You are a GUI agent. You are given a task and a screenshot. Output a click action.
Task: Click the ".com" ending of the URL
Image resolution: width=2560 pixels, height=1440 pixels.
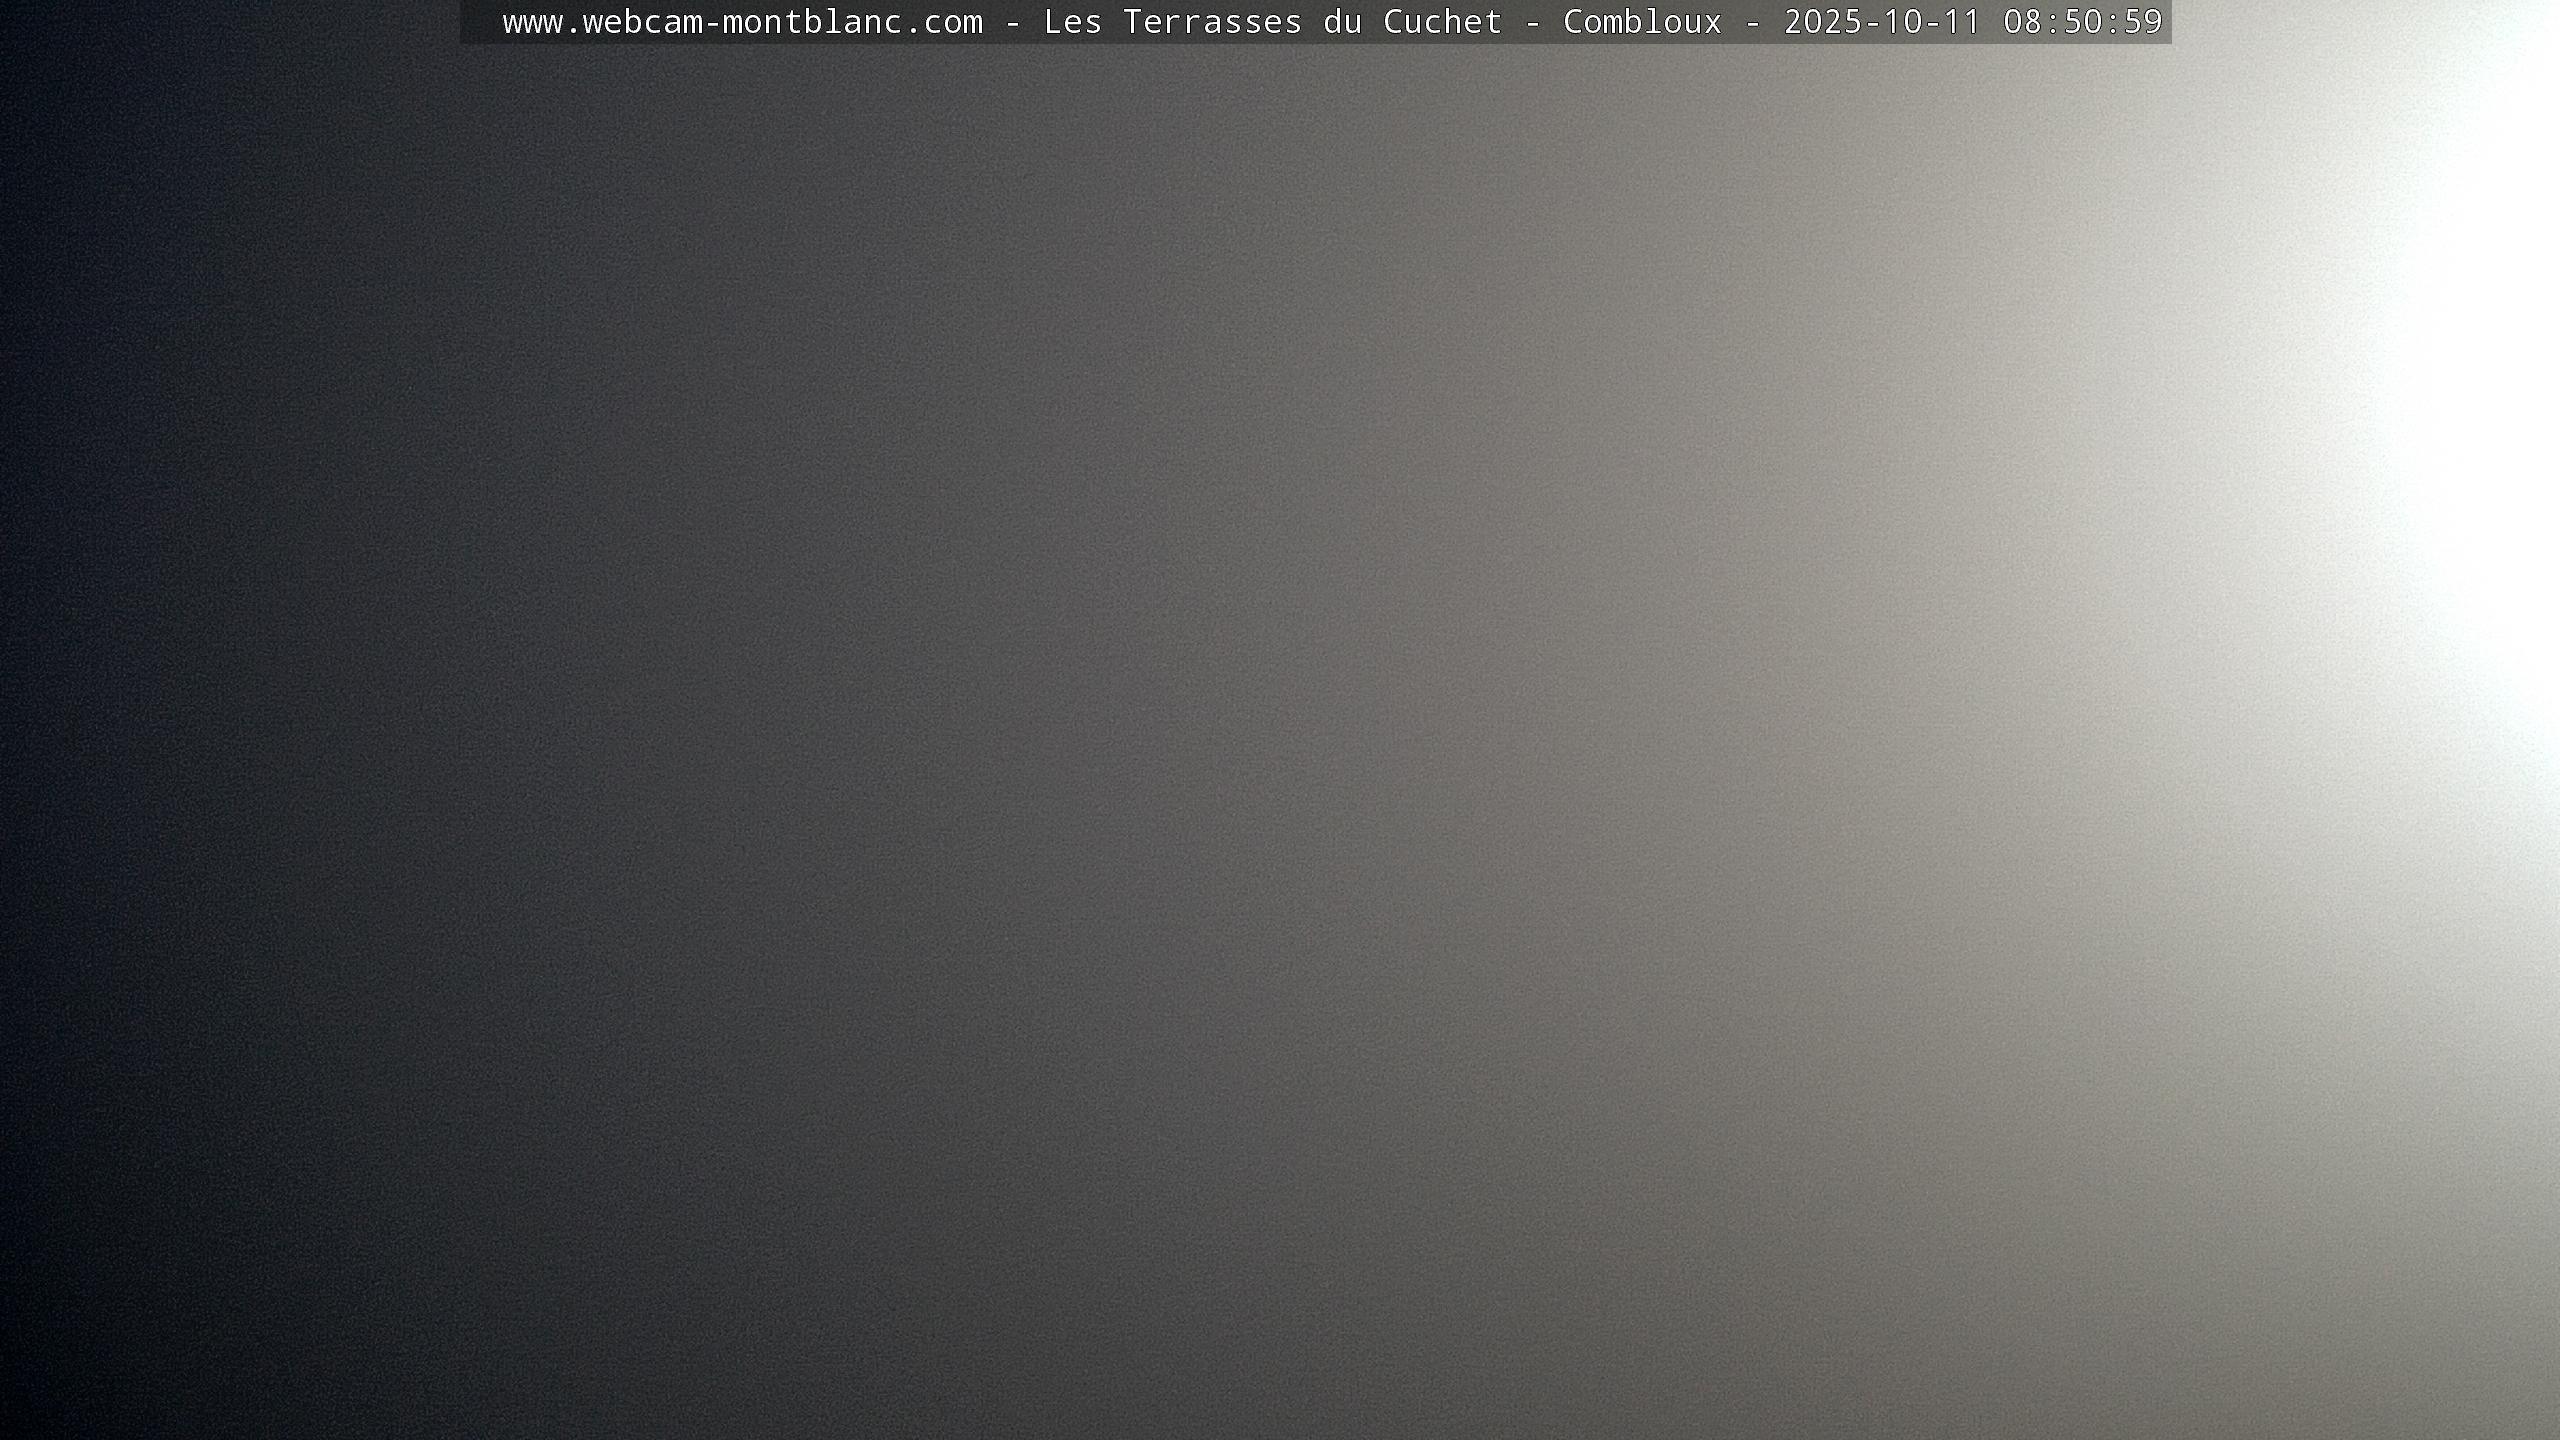pyautogui.click(x=942, y=22)
